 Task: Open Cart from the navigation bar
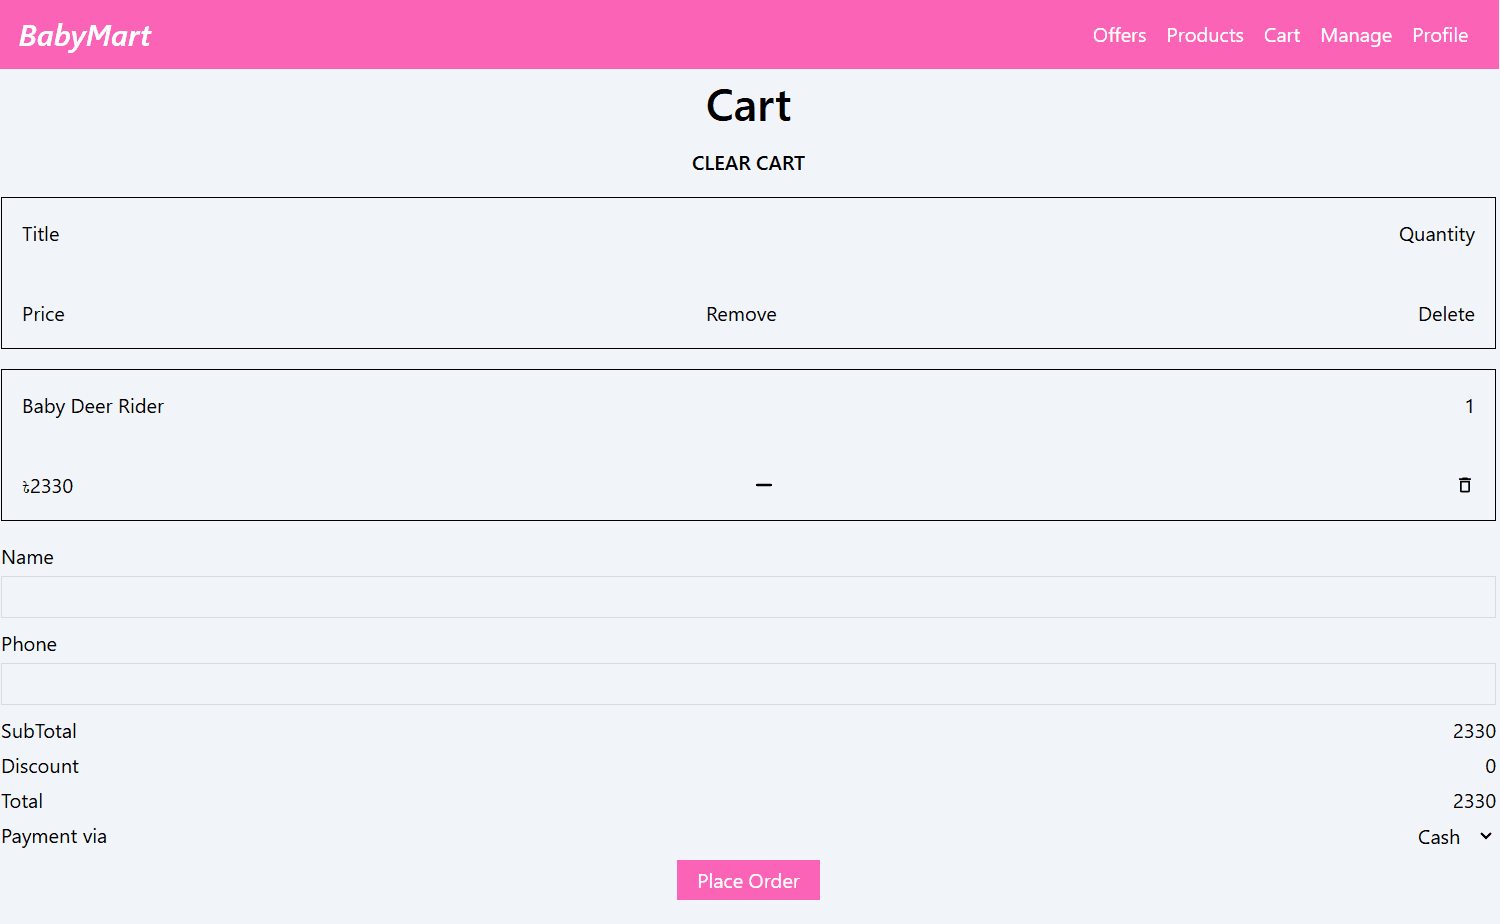point(1281,35)
